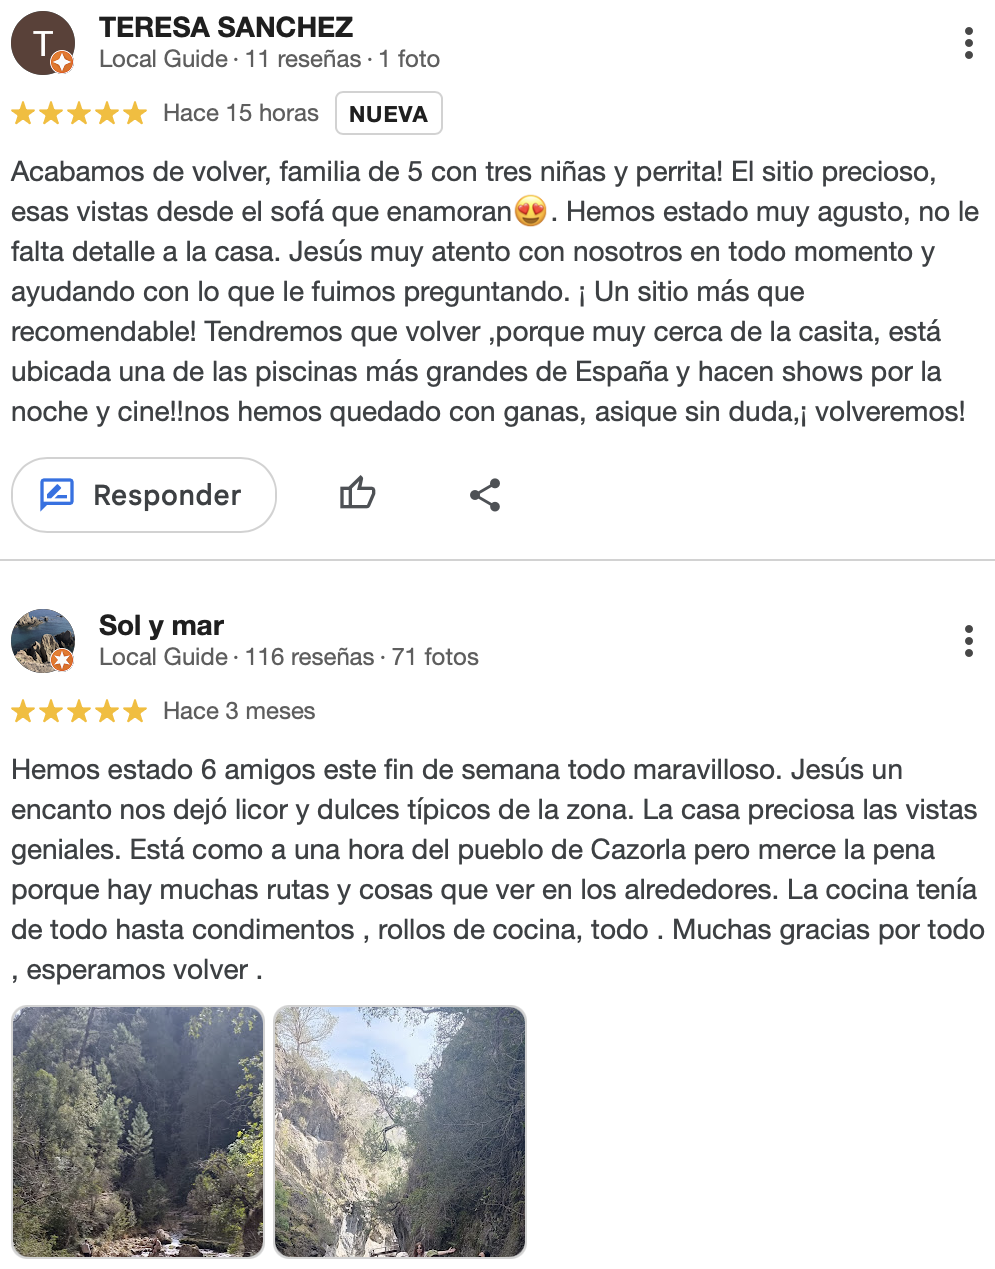Click Sol y mar profile picture
This screenshot has height=1269, width=995.
[x=43, y=641]
